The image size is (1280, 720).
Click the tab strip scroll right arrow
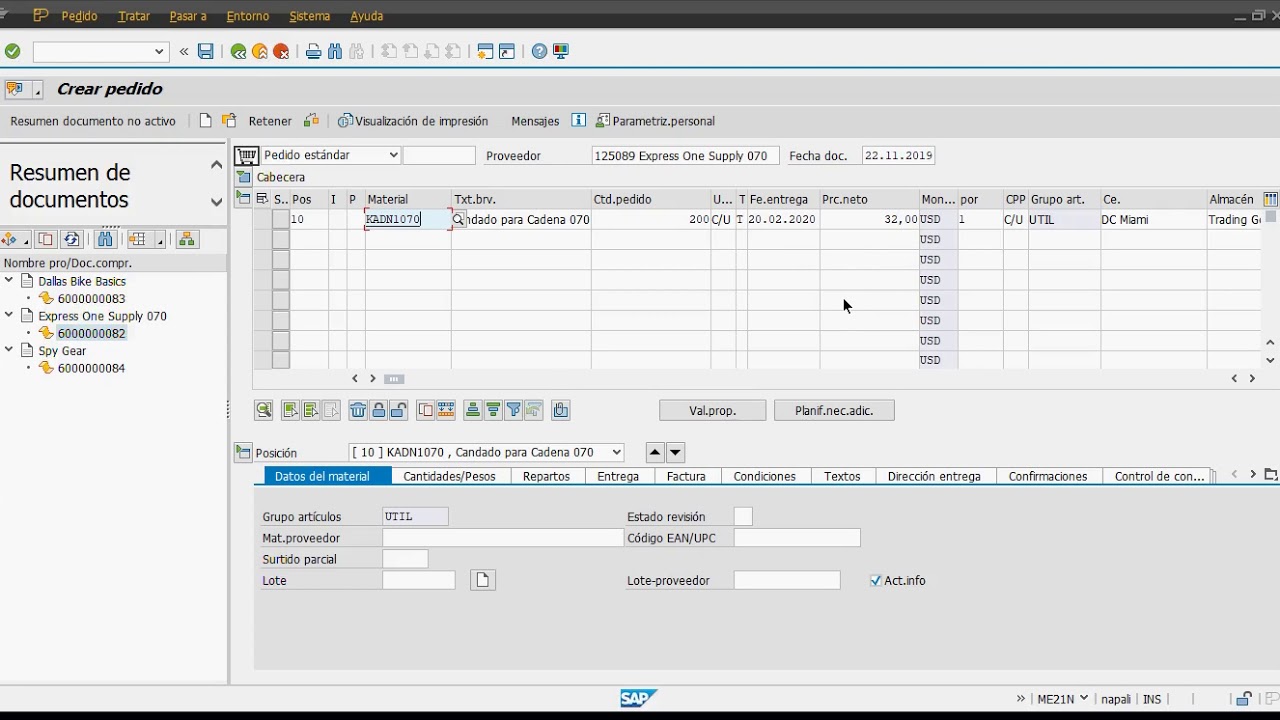1252,475
